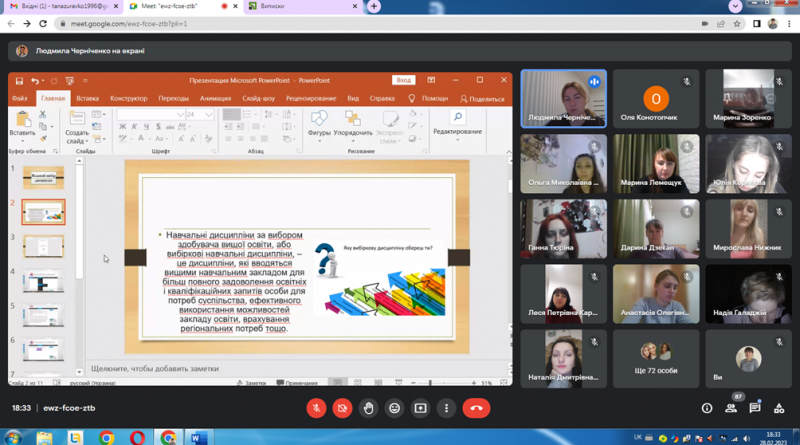Open the emoji reactions icon
The height and width of the screenshot is (445, 800).
coord(394,408)
